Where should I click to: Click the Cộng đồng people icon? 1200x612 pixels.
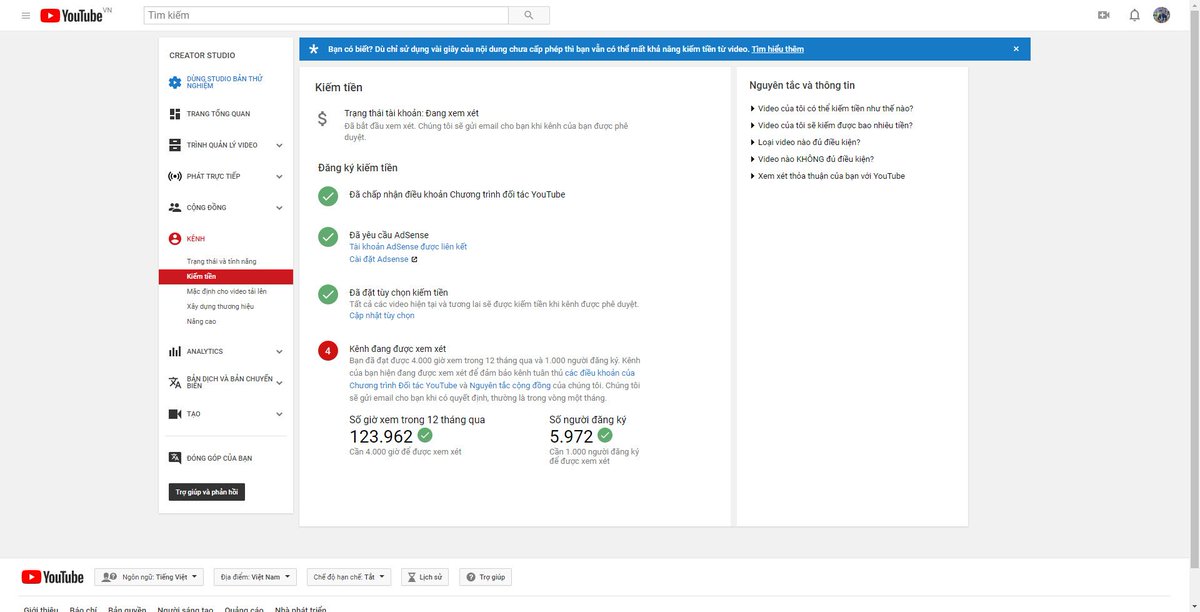(x=175, y=207)
